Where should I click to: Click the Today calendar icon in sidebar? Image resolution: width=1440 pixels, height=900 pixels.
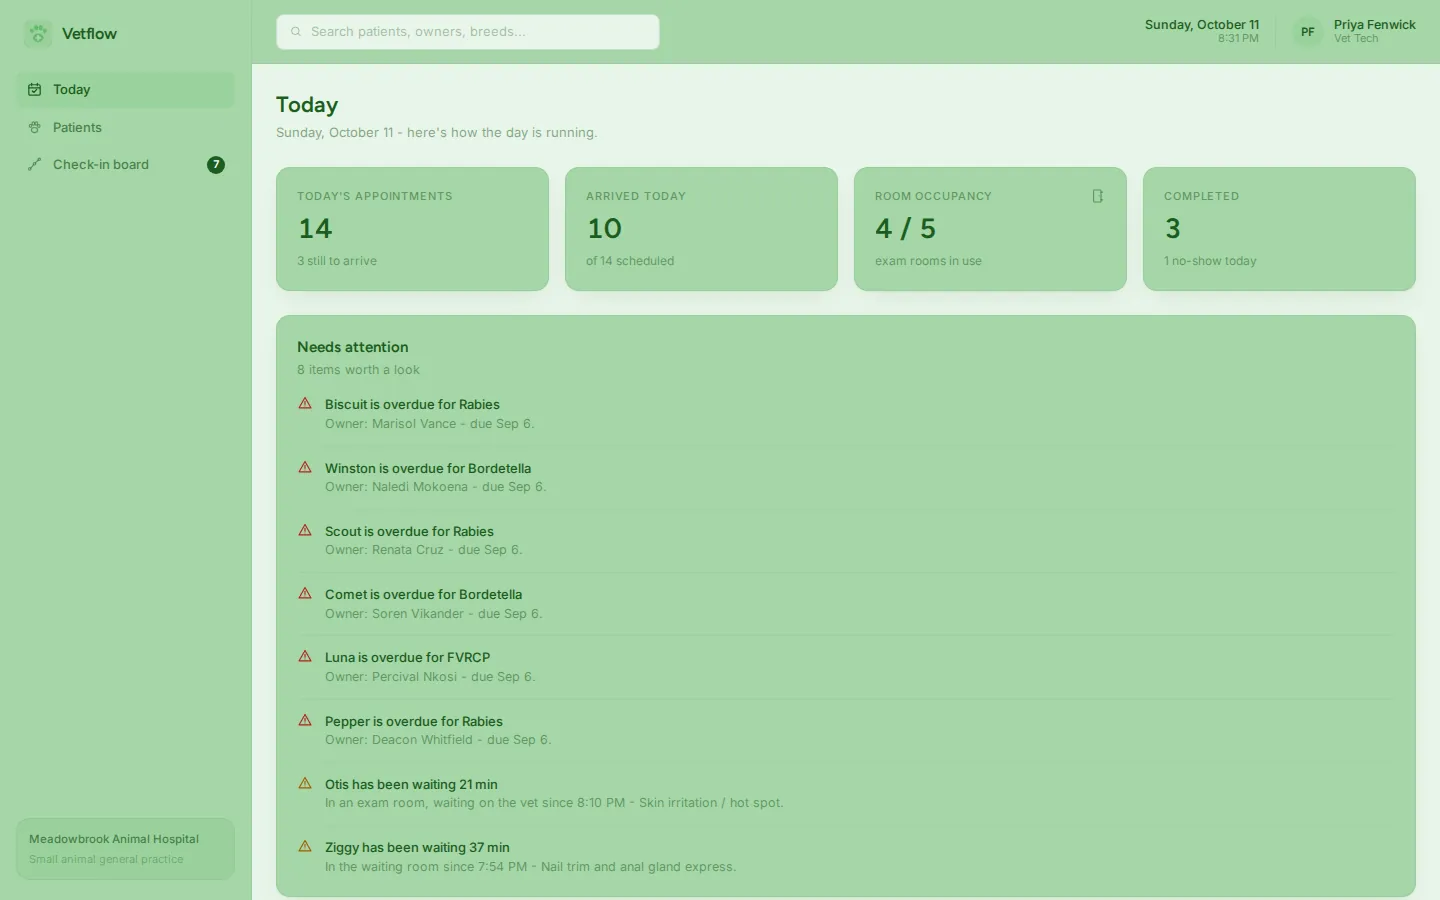pos(35,90)
